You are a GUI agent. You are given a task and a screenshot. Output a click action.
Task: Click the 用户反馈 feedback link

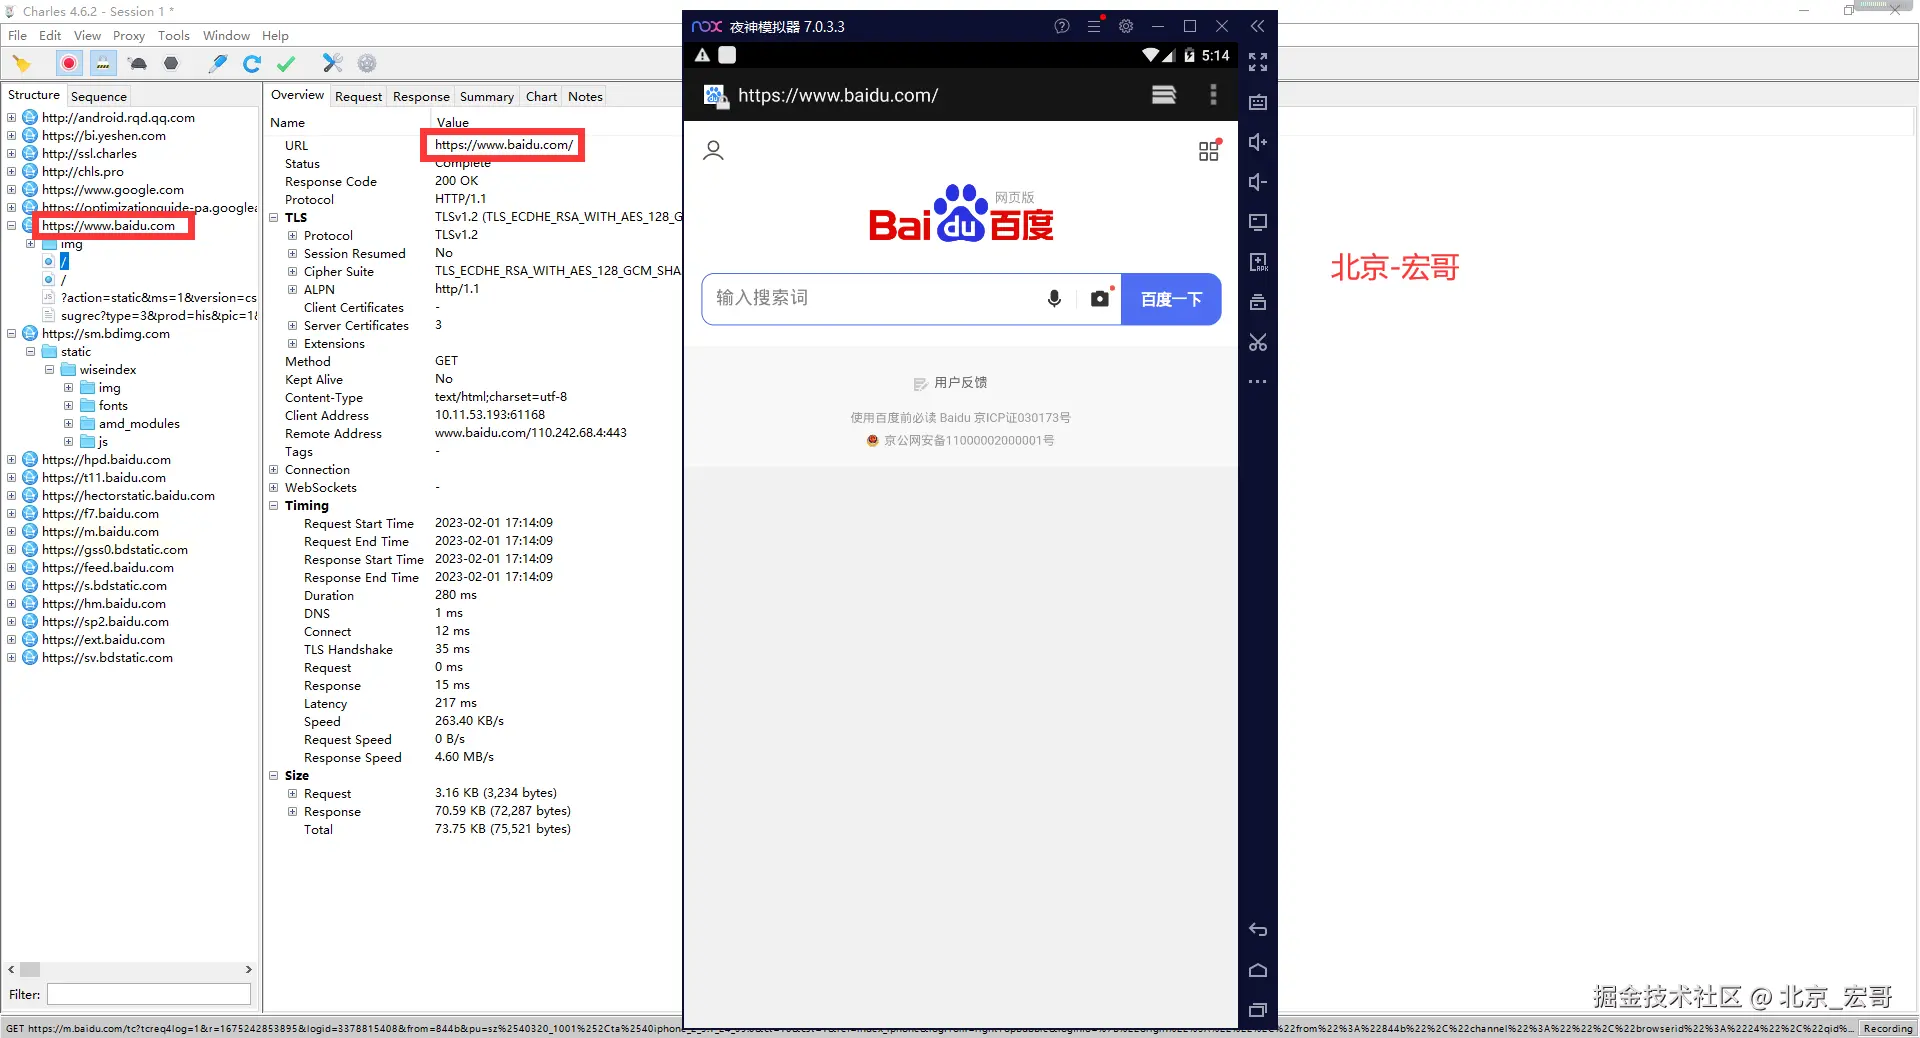(950, 383)
